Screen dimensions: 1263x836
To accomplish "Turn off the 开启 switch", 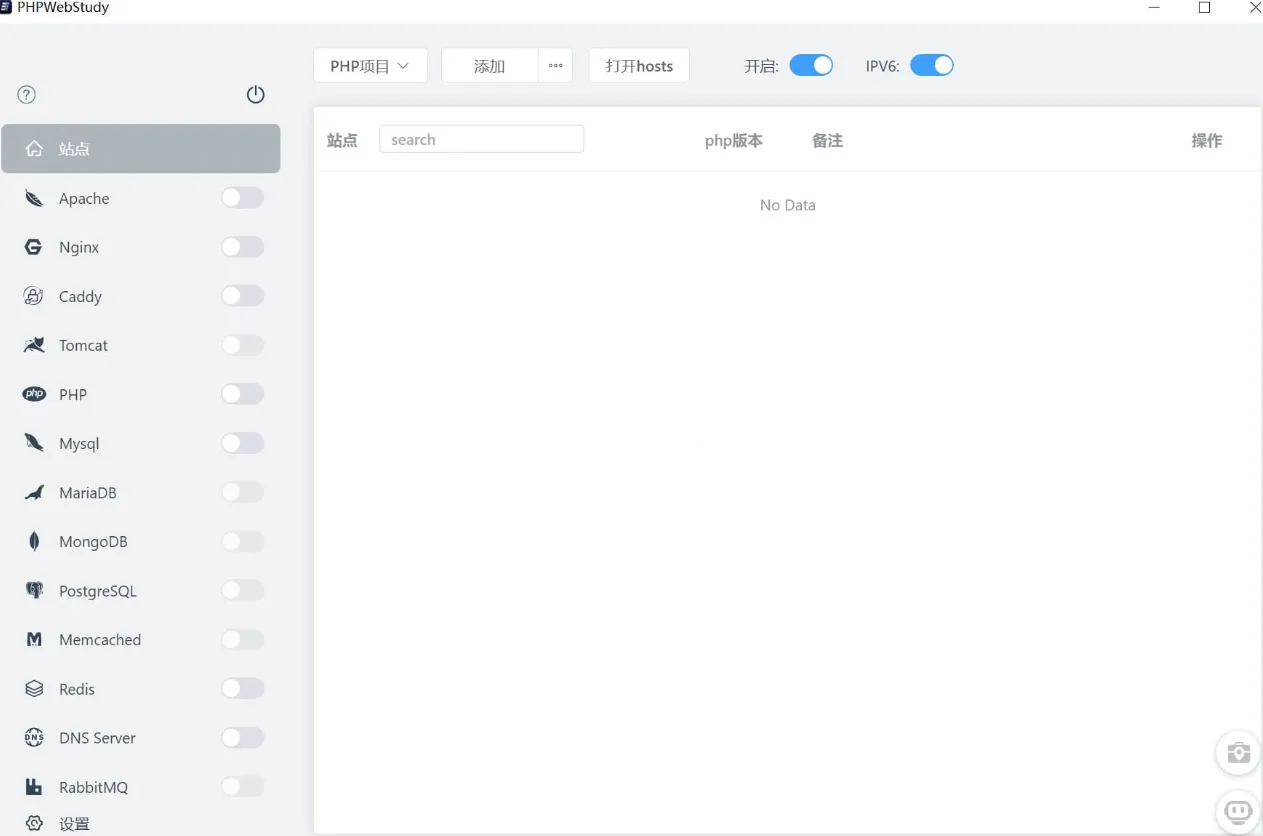I will pos(811,64).
